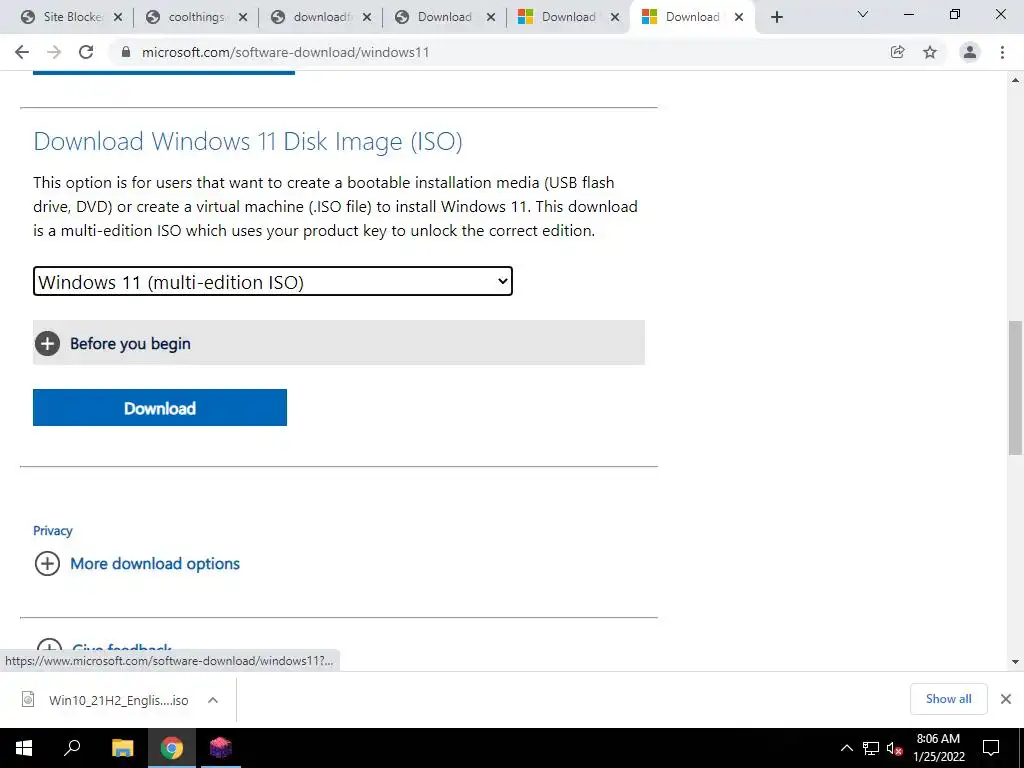The height and width of the screenshot is (768, 1024).
Task: Click the lock icon in address bar
Action: click(x=126, y=52)
